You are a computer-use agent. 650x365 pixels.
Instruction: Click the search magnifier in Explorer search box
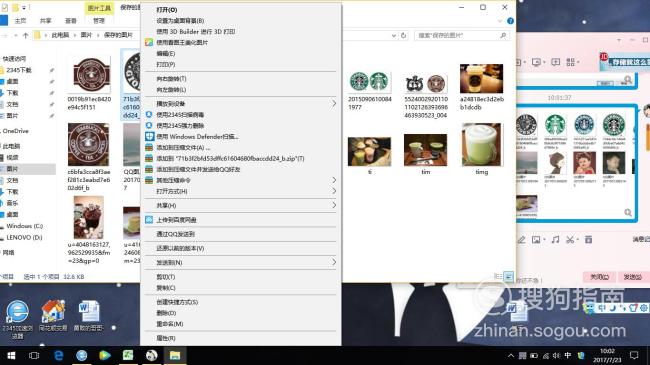(x=503, y=35)
